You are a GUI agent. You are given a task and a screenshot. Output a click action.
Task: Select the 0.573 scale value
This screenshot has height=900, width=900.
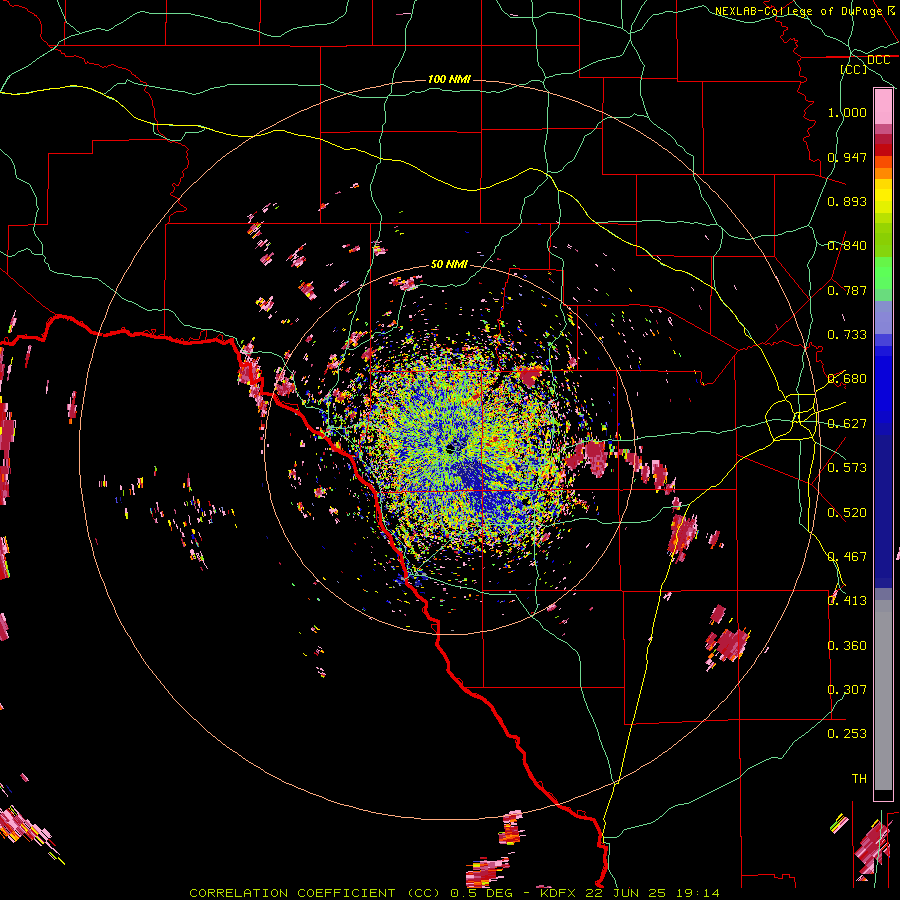tap(847, 468)
